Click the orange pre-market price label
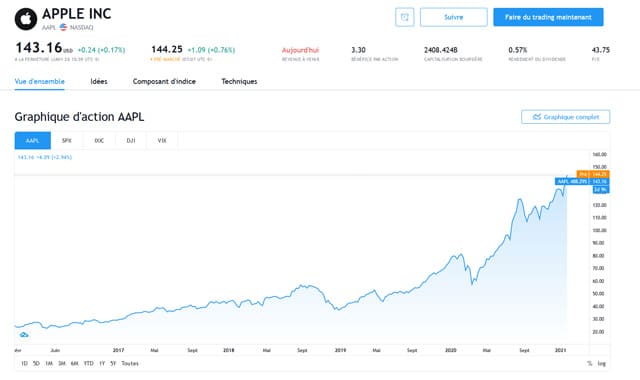 [593, 174]
